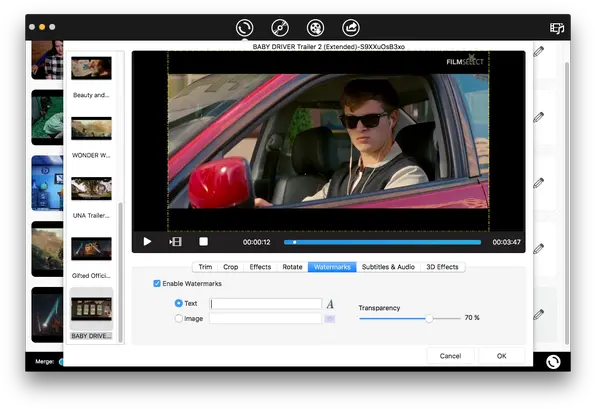
Task: Select the UNA Trailer... video thumbnail
Action: 91,189
